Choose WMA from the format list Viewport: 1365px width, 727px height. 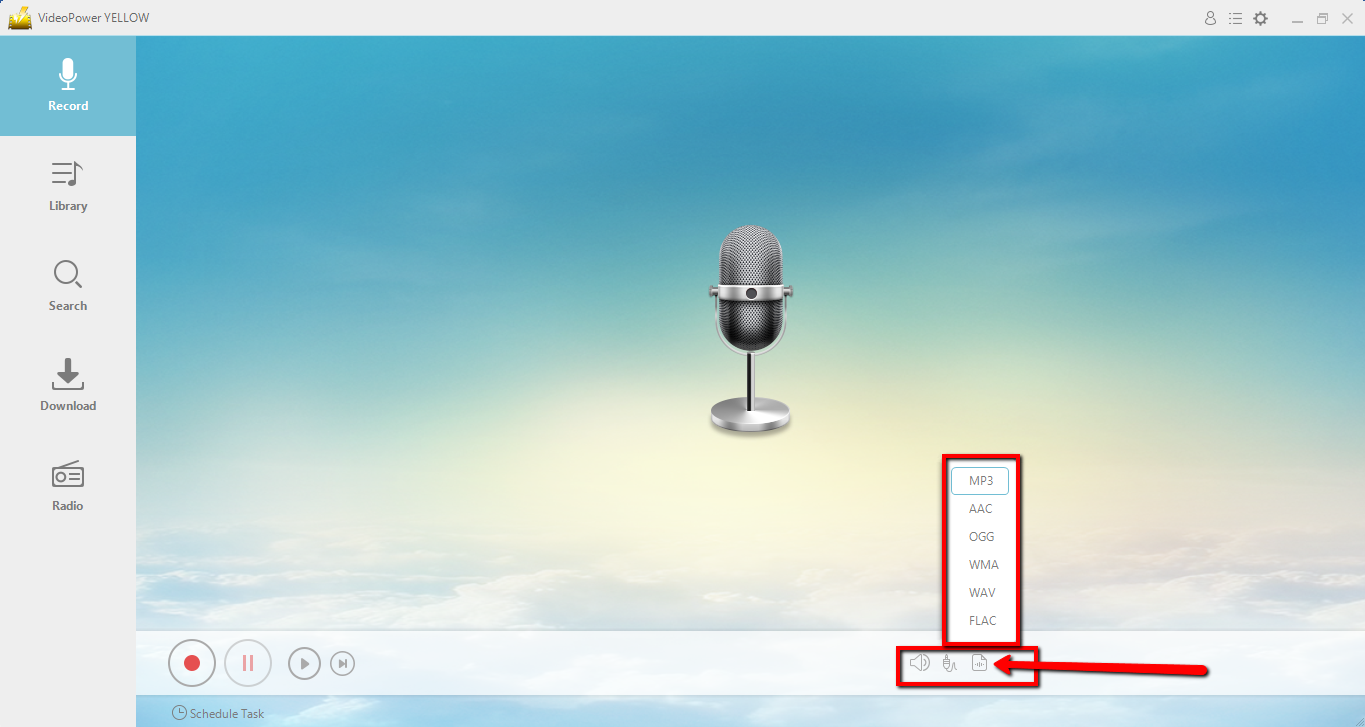982,564
